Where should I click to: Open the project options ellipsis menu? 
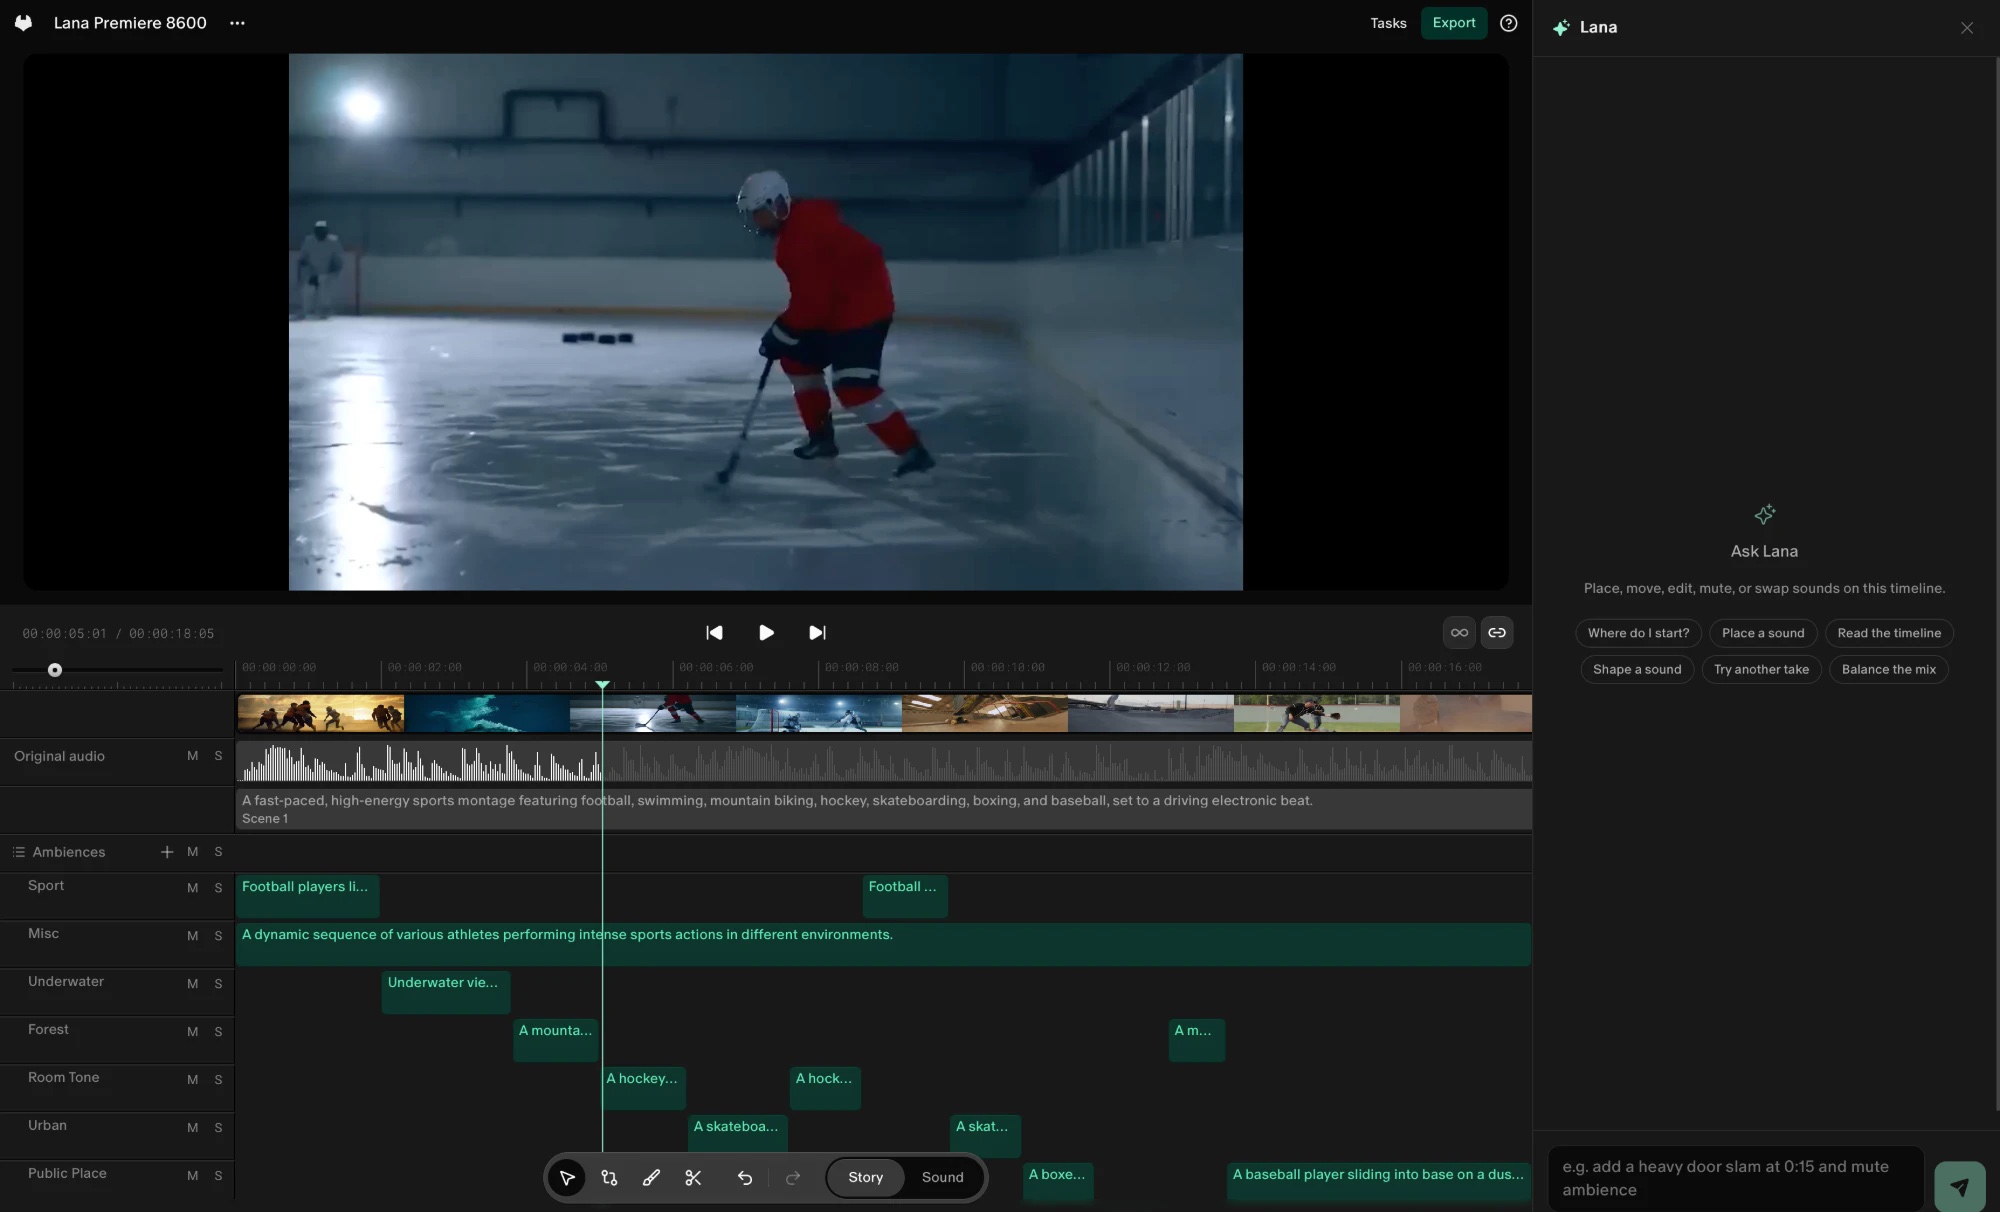point(237,23)
